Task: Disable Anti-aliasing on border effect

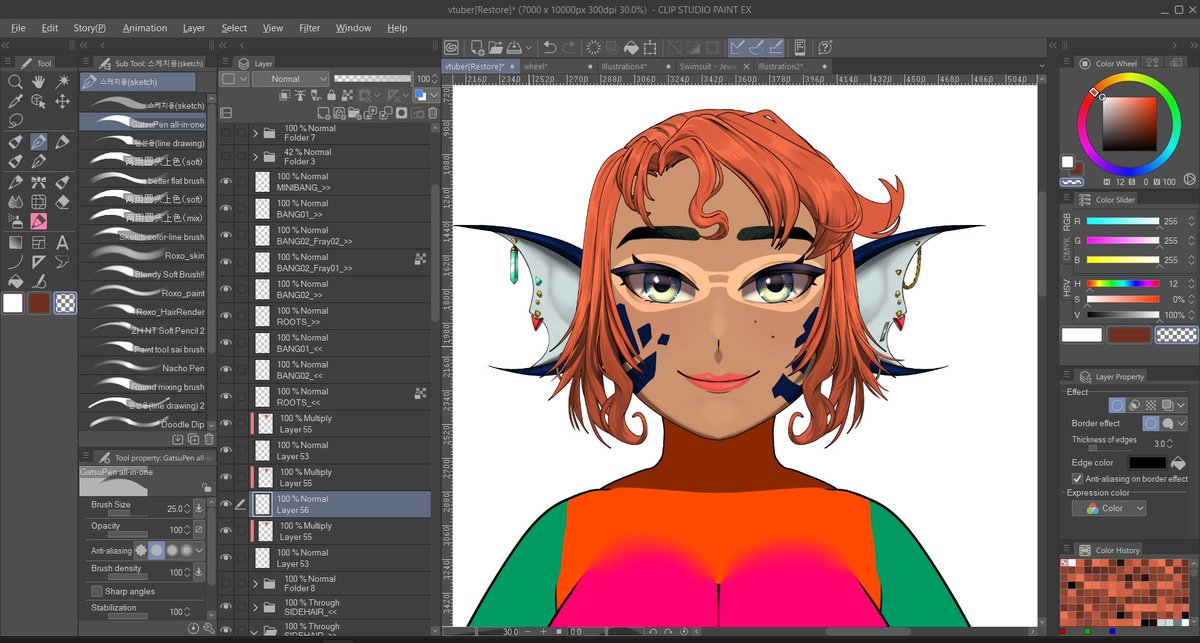Action: [1078, 477]
